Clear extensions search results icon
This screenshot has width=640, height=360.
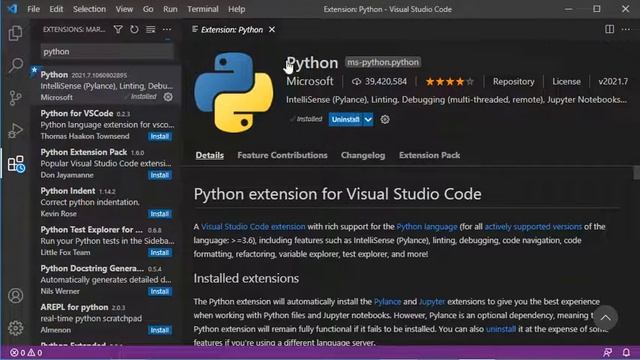pyautogui.click(x=151, y=29)
